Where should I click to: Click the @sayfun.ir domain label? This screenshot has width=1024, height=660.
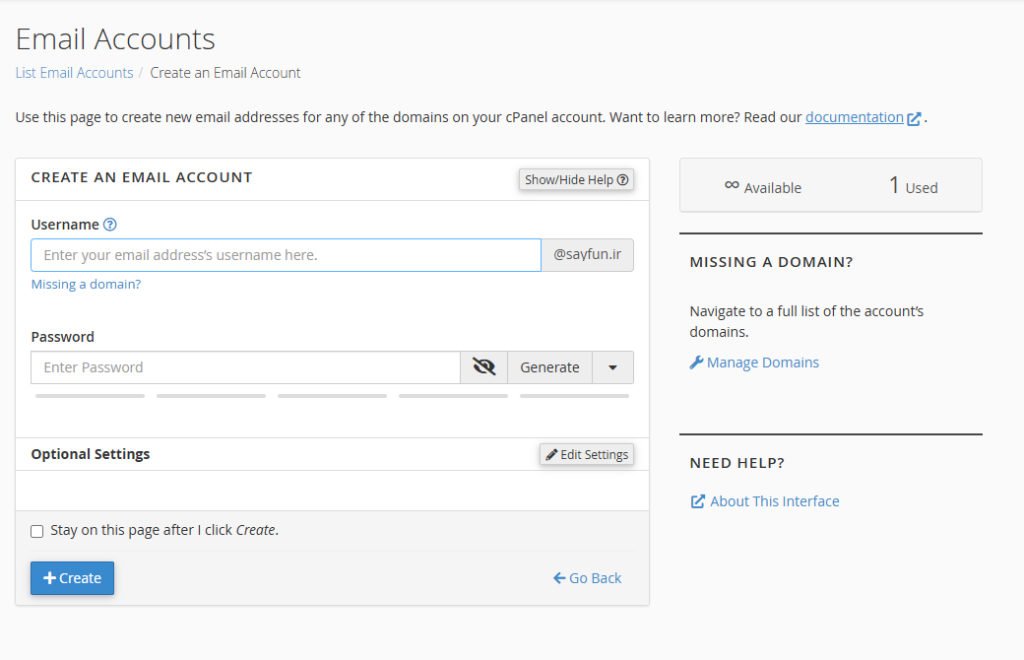[x=587, y=255]
